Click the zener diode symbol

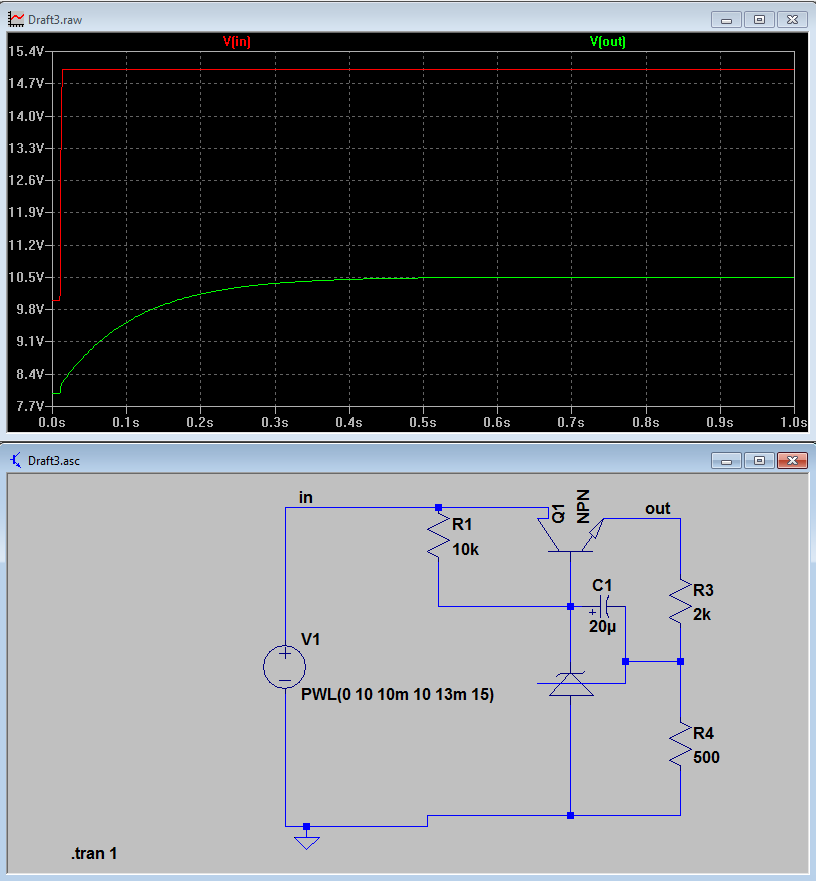(x=570, y=684)
